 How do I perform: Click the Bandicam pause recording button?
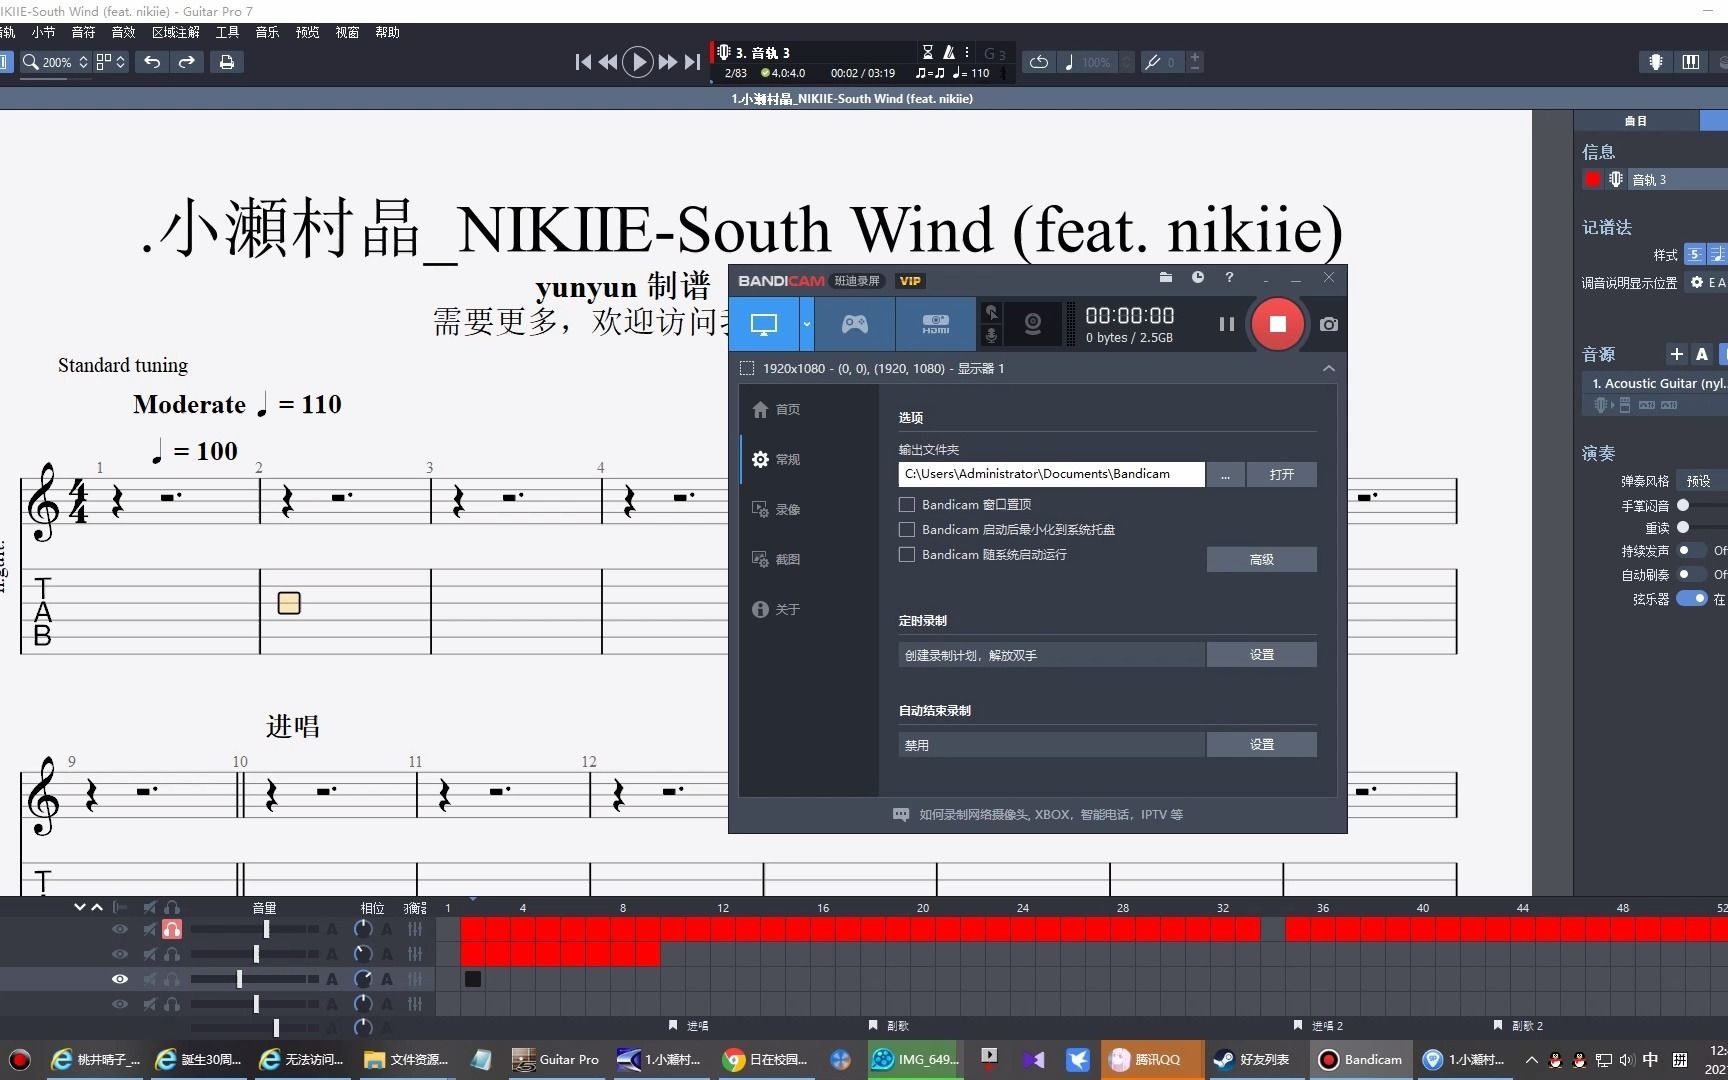(1226, 324)
